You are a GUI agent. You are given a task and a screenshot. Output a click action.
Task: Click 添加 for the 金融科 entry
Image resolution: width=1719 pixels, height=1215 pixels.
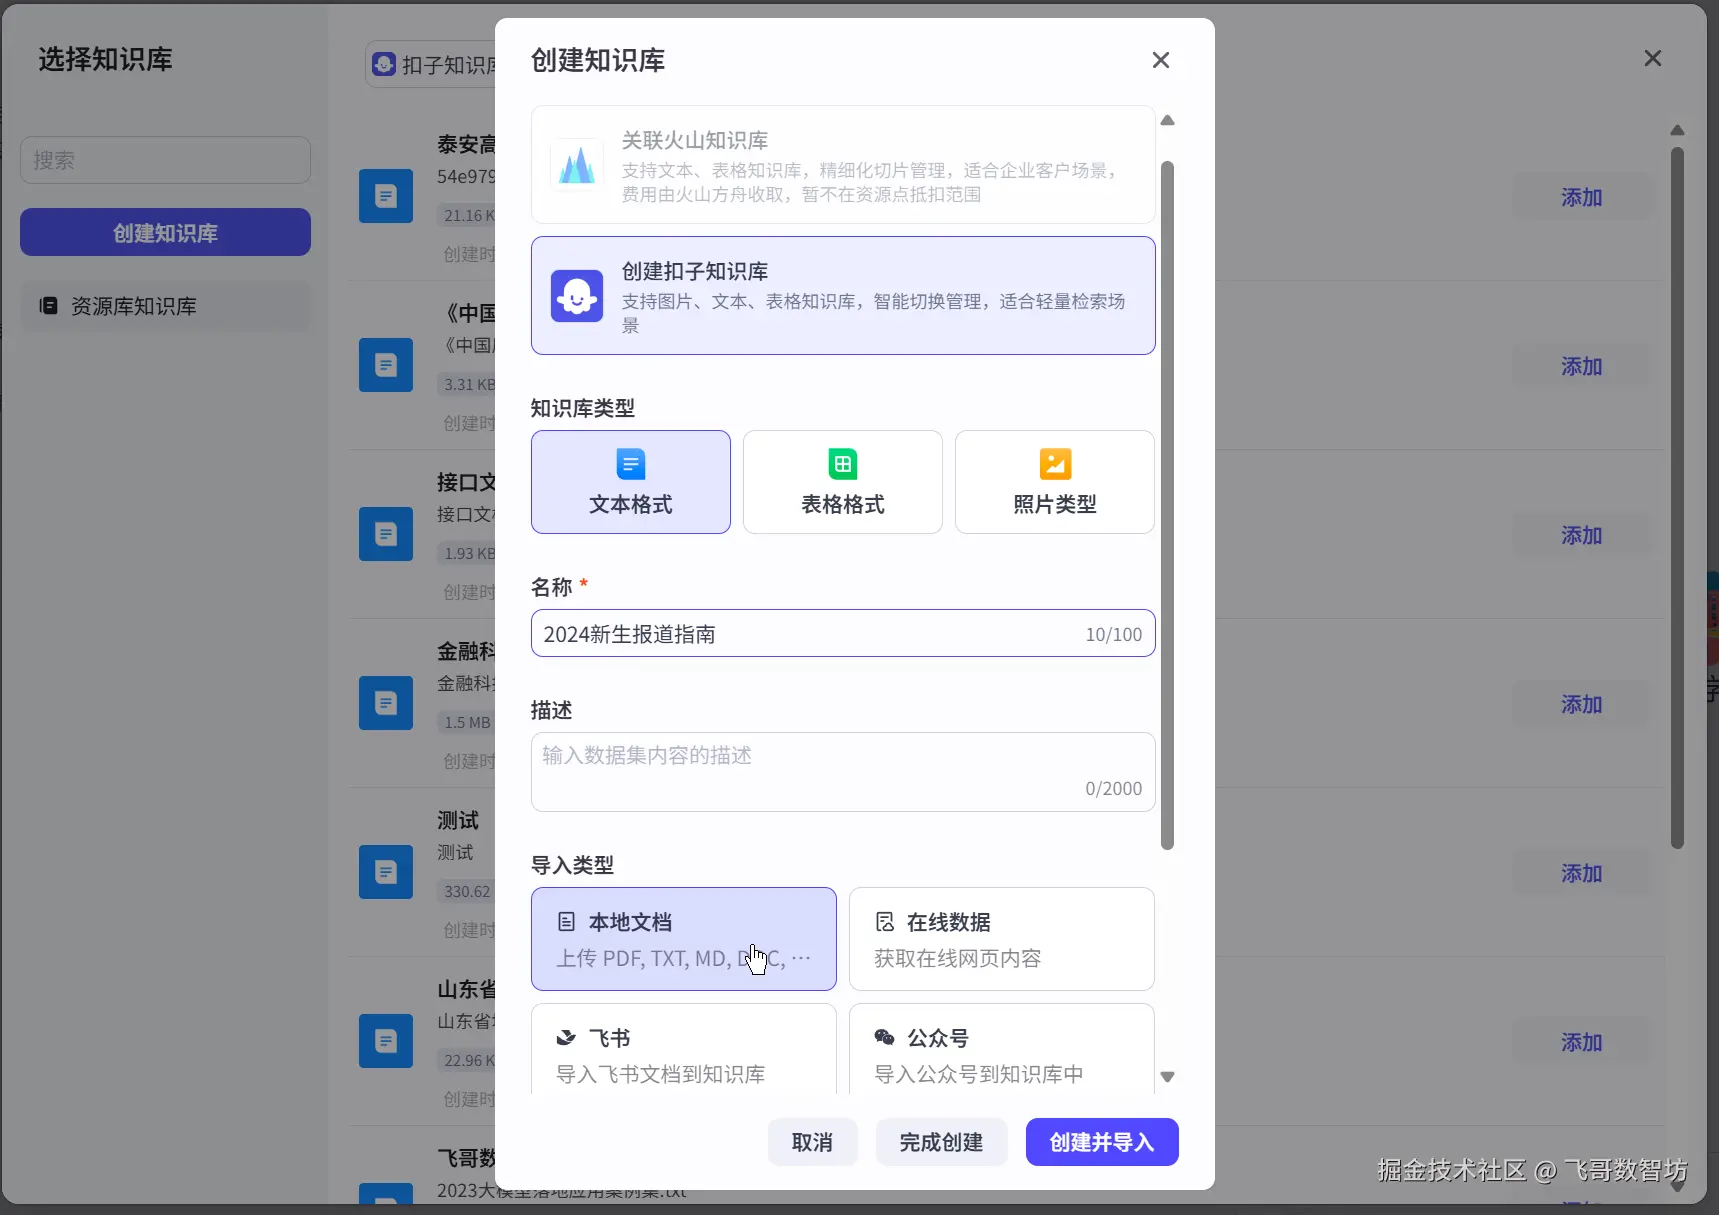point(1582,704)
